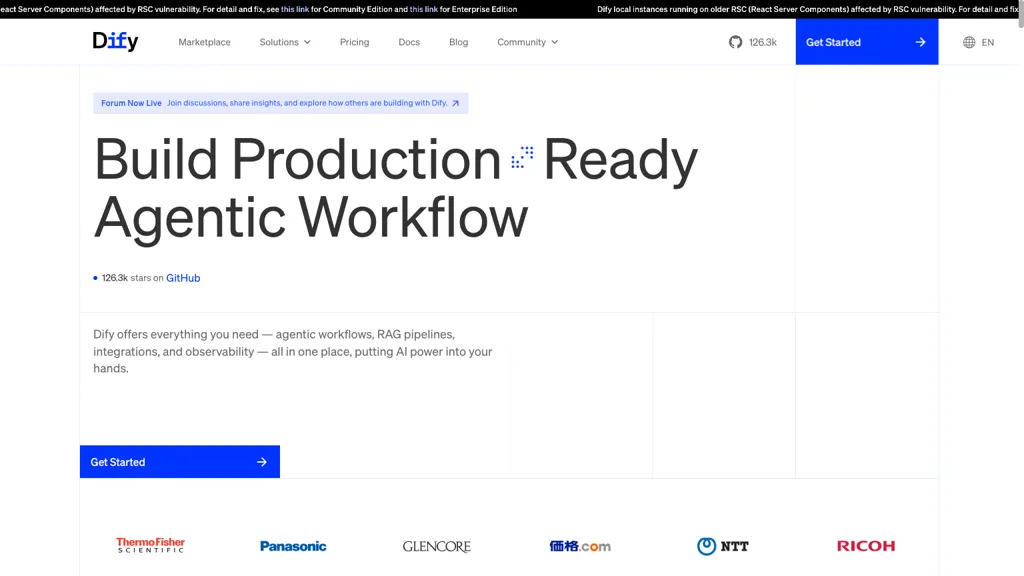Image resolution: width=1024 pixels, height=576 pixels.
Task: Click the NTT logo
Action: (x=722, y=546)
